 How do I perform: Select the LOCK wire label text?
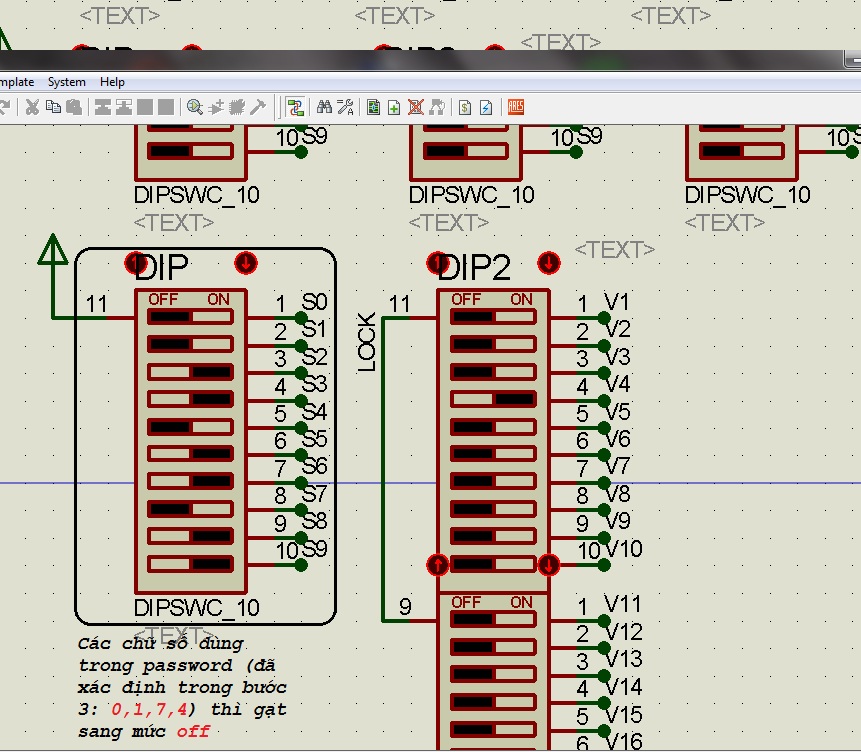coord(366,343)
